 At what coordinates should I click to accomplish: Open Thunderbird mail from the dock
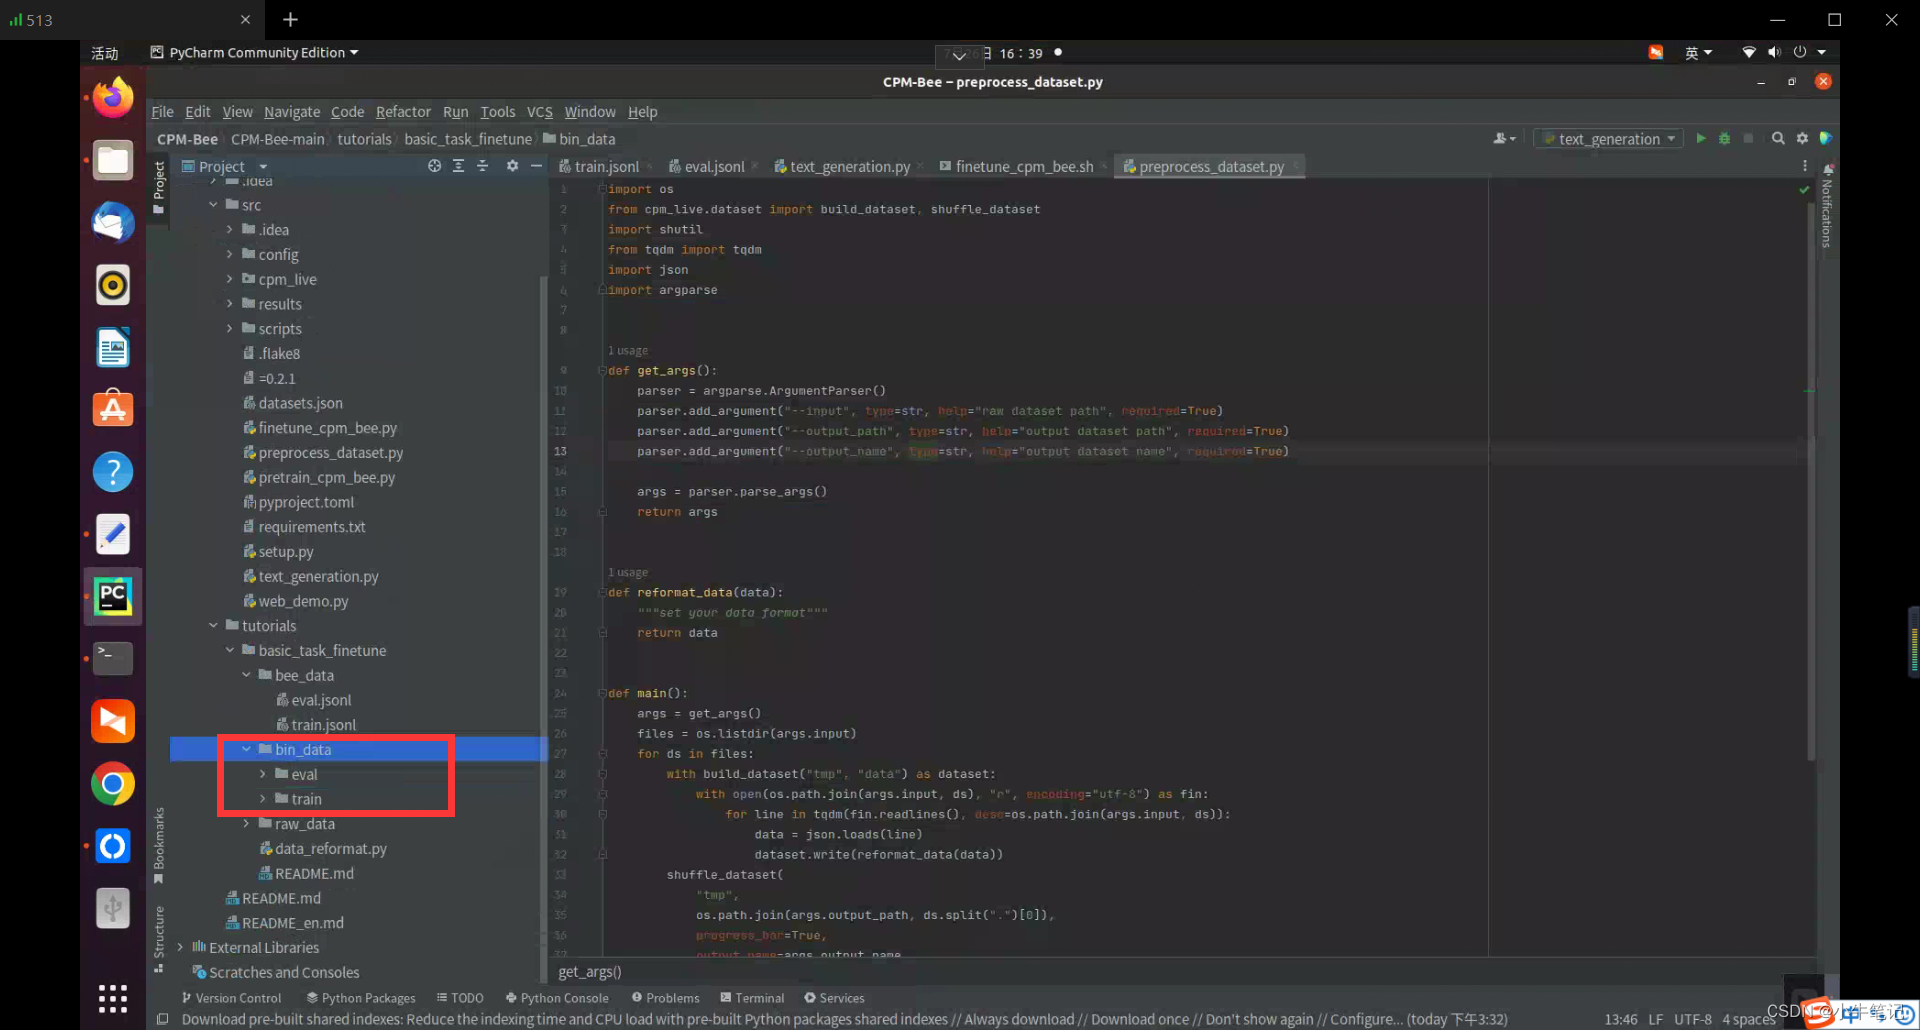(x=112, y=222)
